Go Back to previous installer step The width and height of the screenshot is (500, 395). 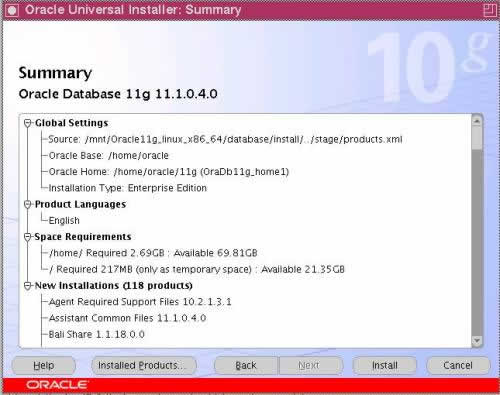coord(246,365)
